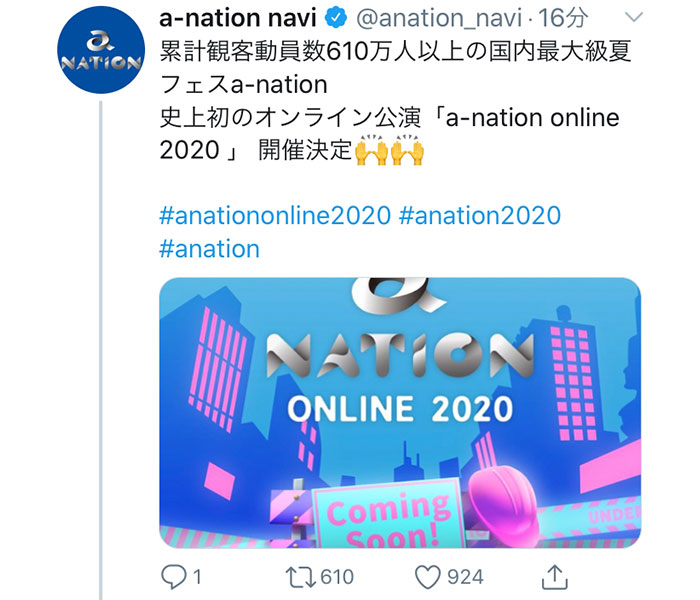The image size is (700, 600).
Task: Open the #anationonline2020 hashtag
Action: point(275,215)
